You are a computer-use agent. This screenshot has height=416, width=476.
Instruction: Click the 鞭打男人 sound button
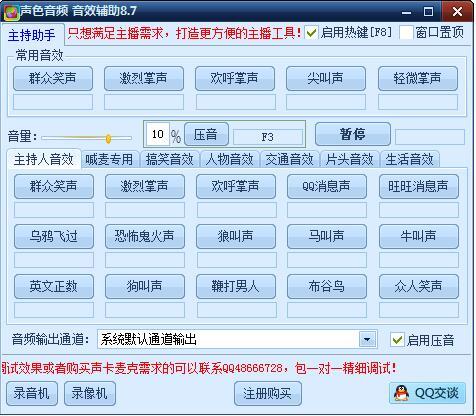point(236,286)
